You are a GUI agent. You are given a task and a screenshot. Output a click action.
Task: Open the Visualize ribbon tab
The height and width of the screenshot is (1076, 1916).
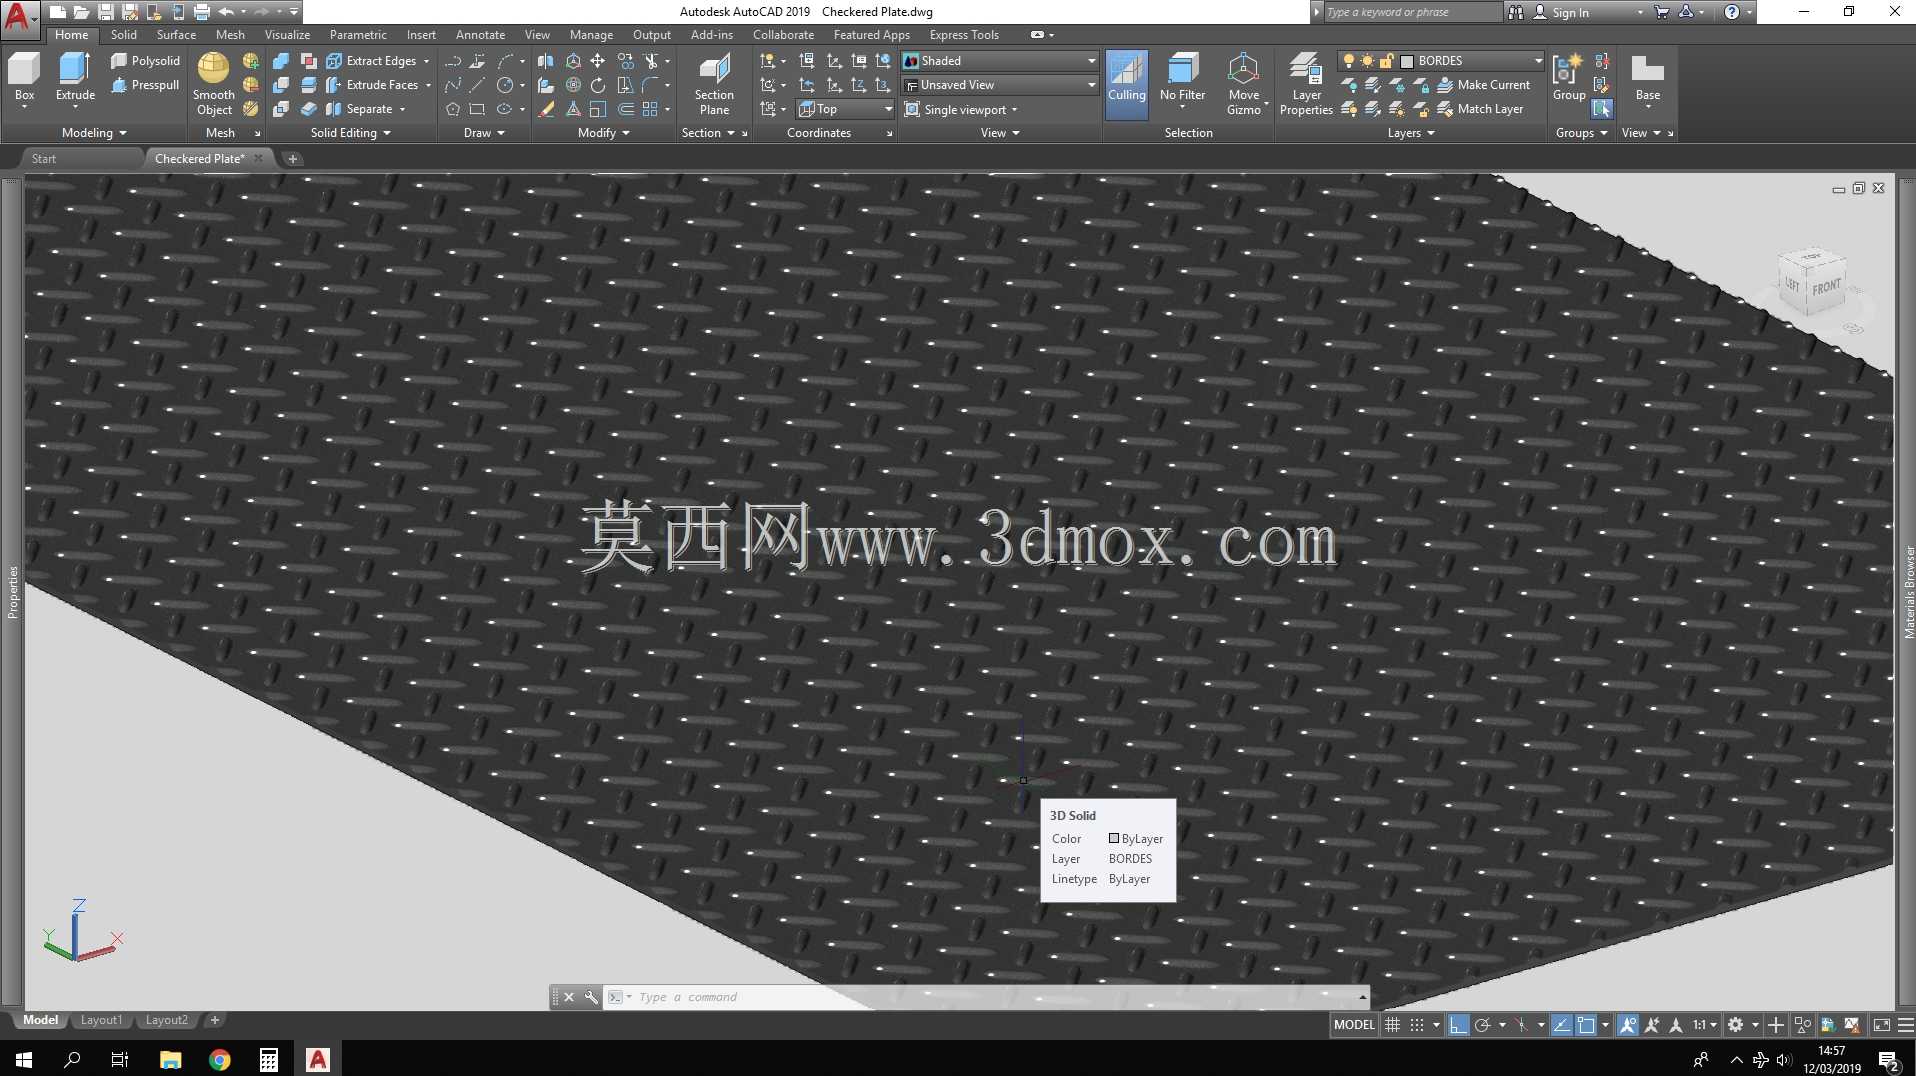(x=287, y=35)
